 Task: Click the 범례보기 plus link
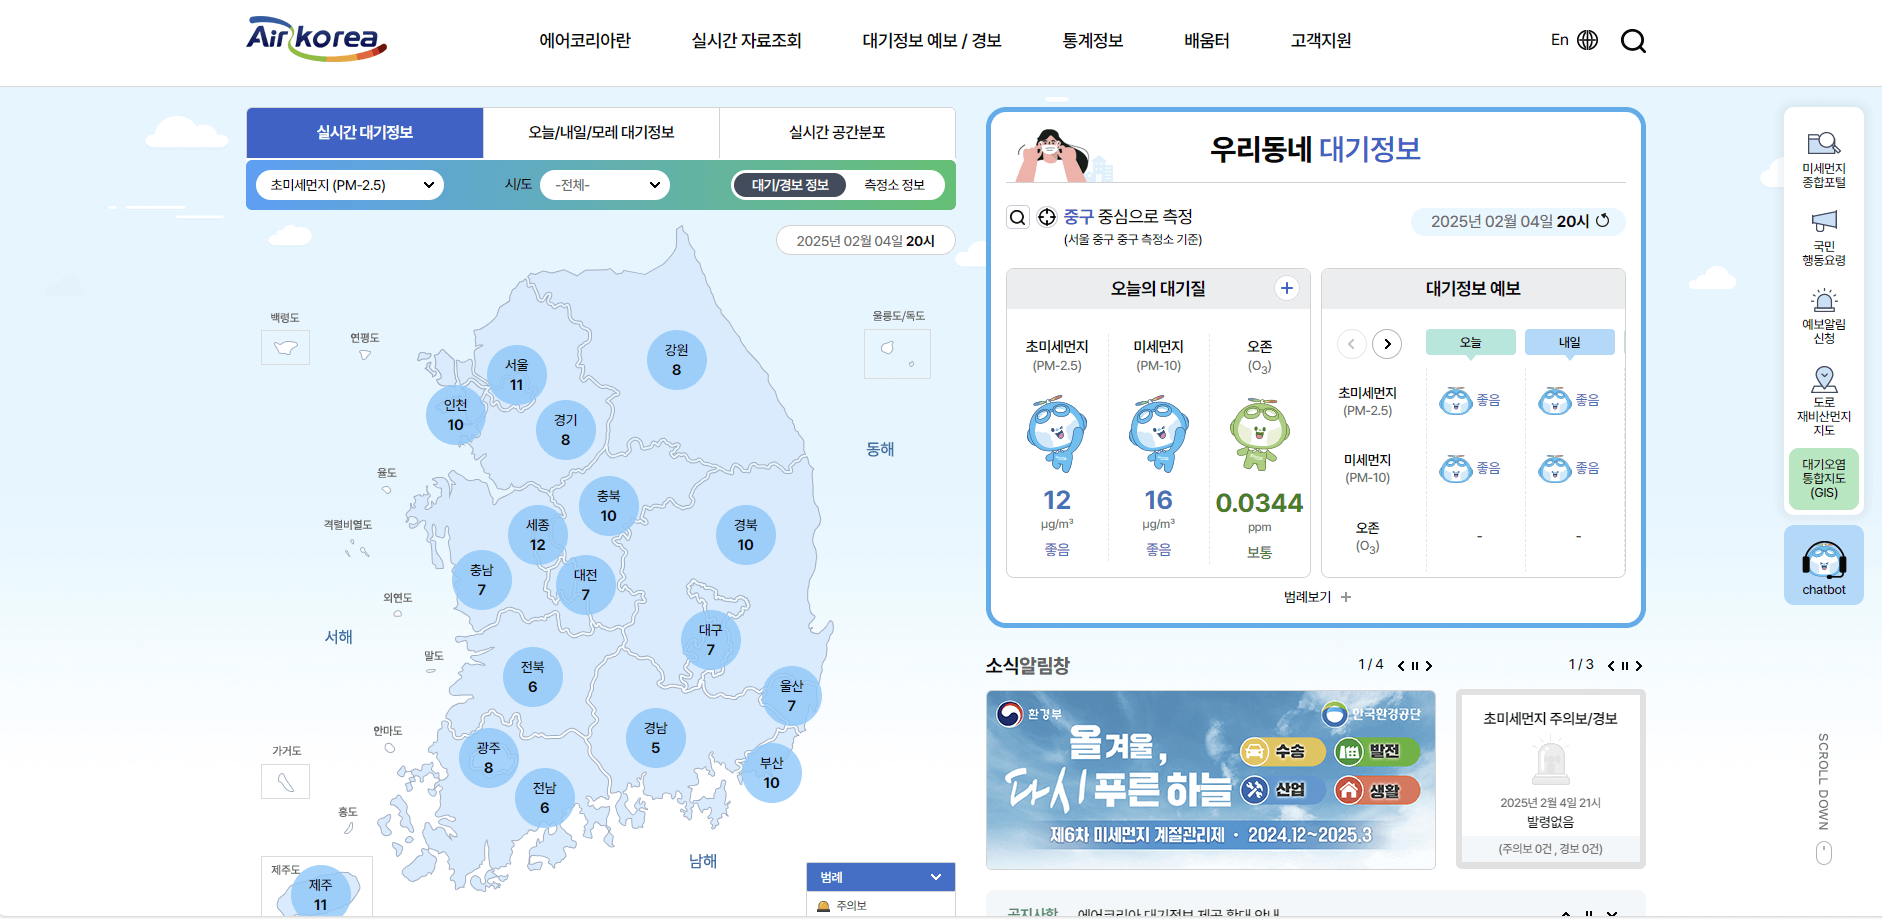[x=1346, y=597]
